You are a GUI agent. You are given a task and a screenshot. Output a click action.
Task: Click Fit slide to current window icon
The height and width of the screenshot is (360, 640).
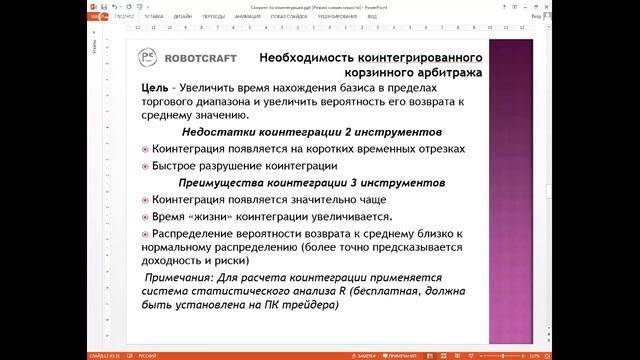pyautogui.click(x=547, y=356)
